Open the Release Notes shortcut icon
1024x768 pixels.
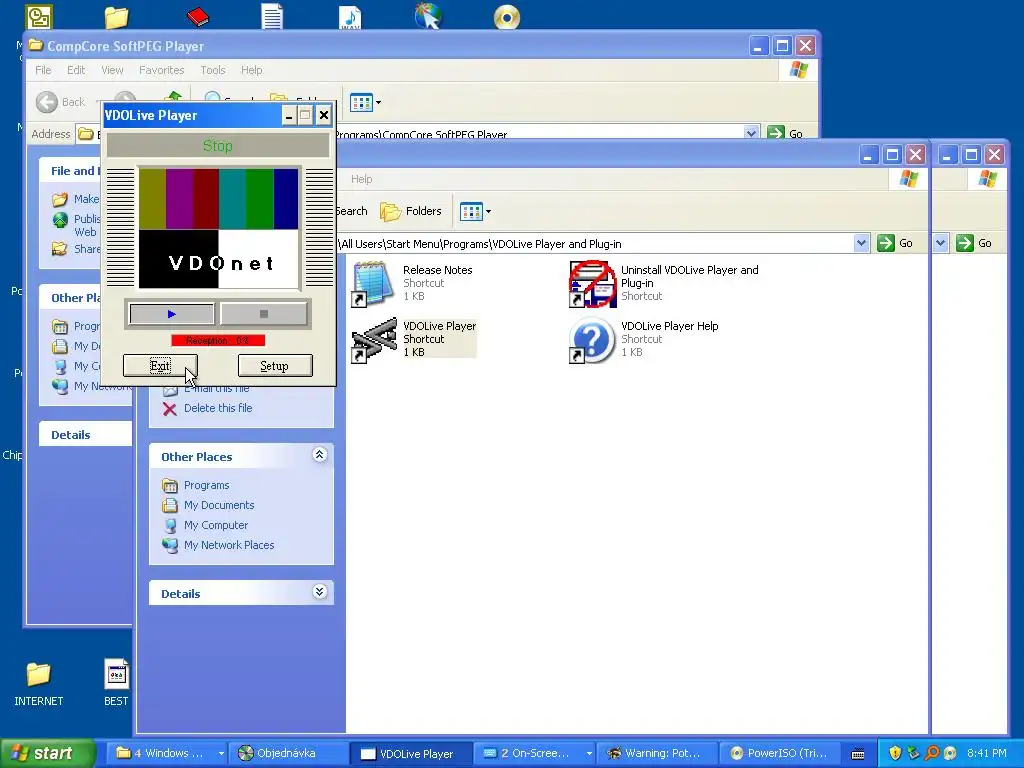[x=374, y=283]
